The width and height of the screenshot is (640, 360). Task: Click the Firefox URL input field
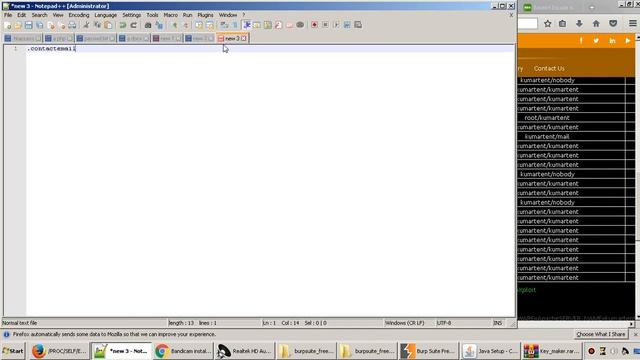pos(527,24)
